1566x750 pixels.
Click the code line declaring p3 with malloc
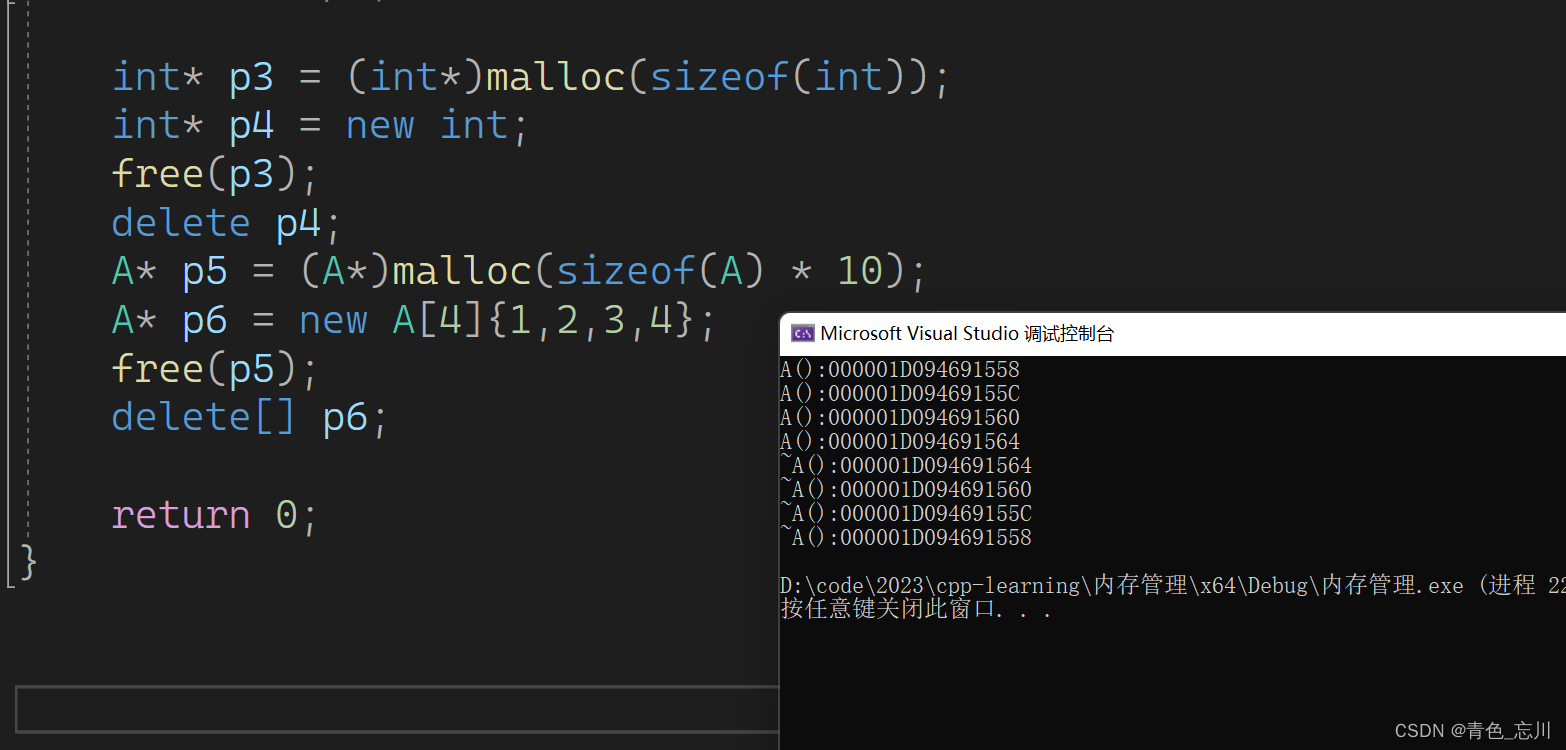click(x=531, y=78)
